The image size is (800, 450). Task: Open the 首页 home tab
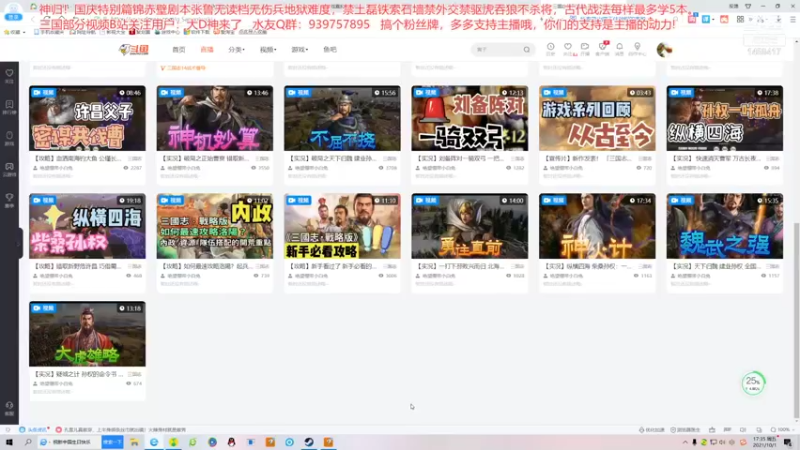[179, 49]
